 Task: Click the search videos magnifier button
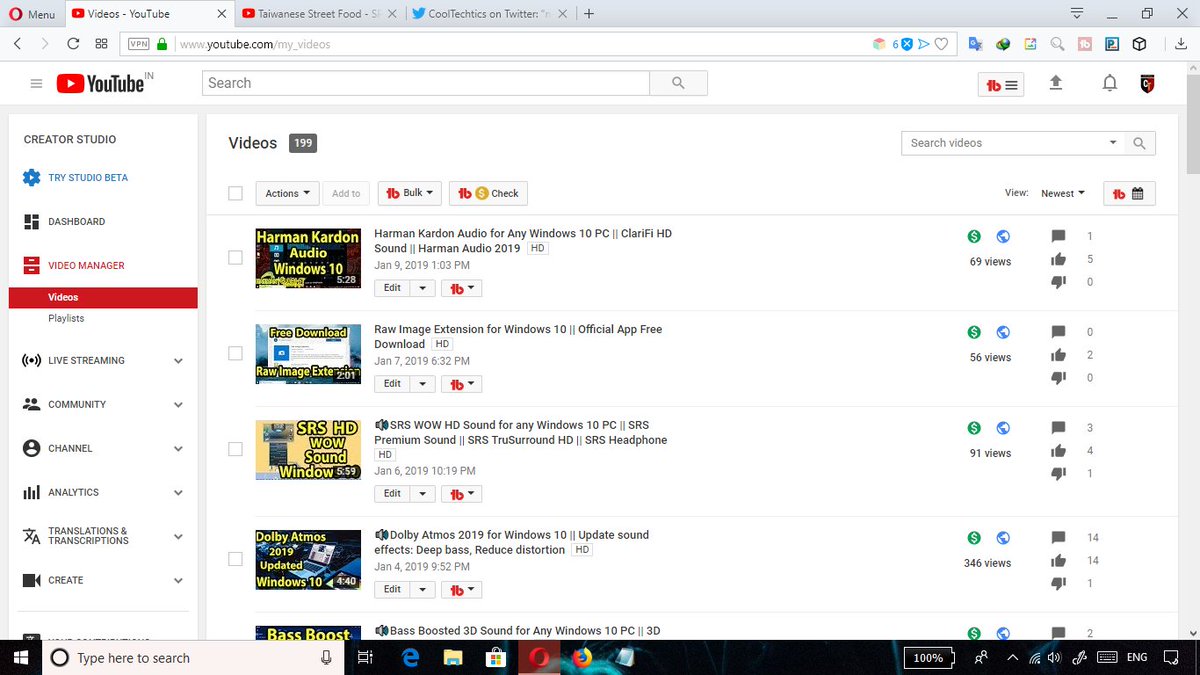pos(1140,143)
